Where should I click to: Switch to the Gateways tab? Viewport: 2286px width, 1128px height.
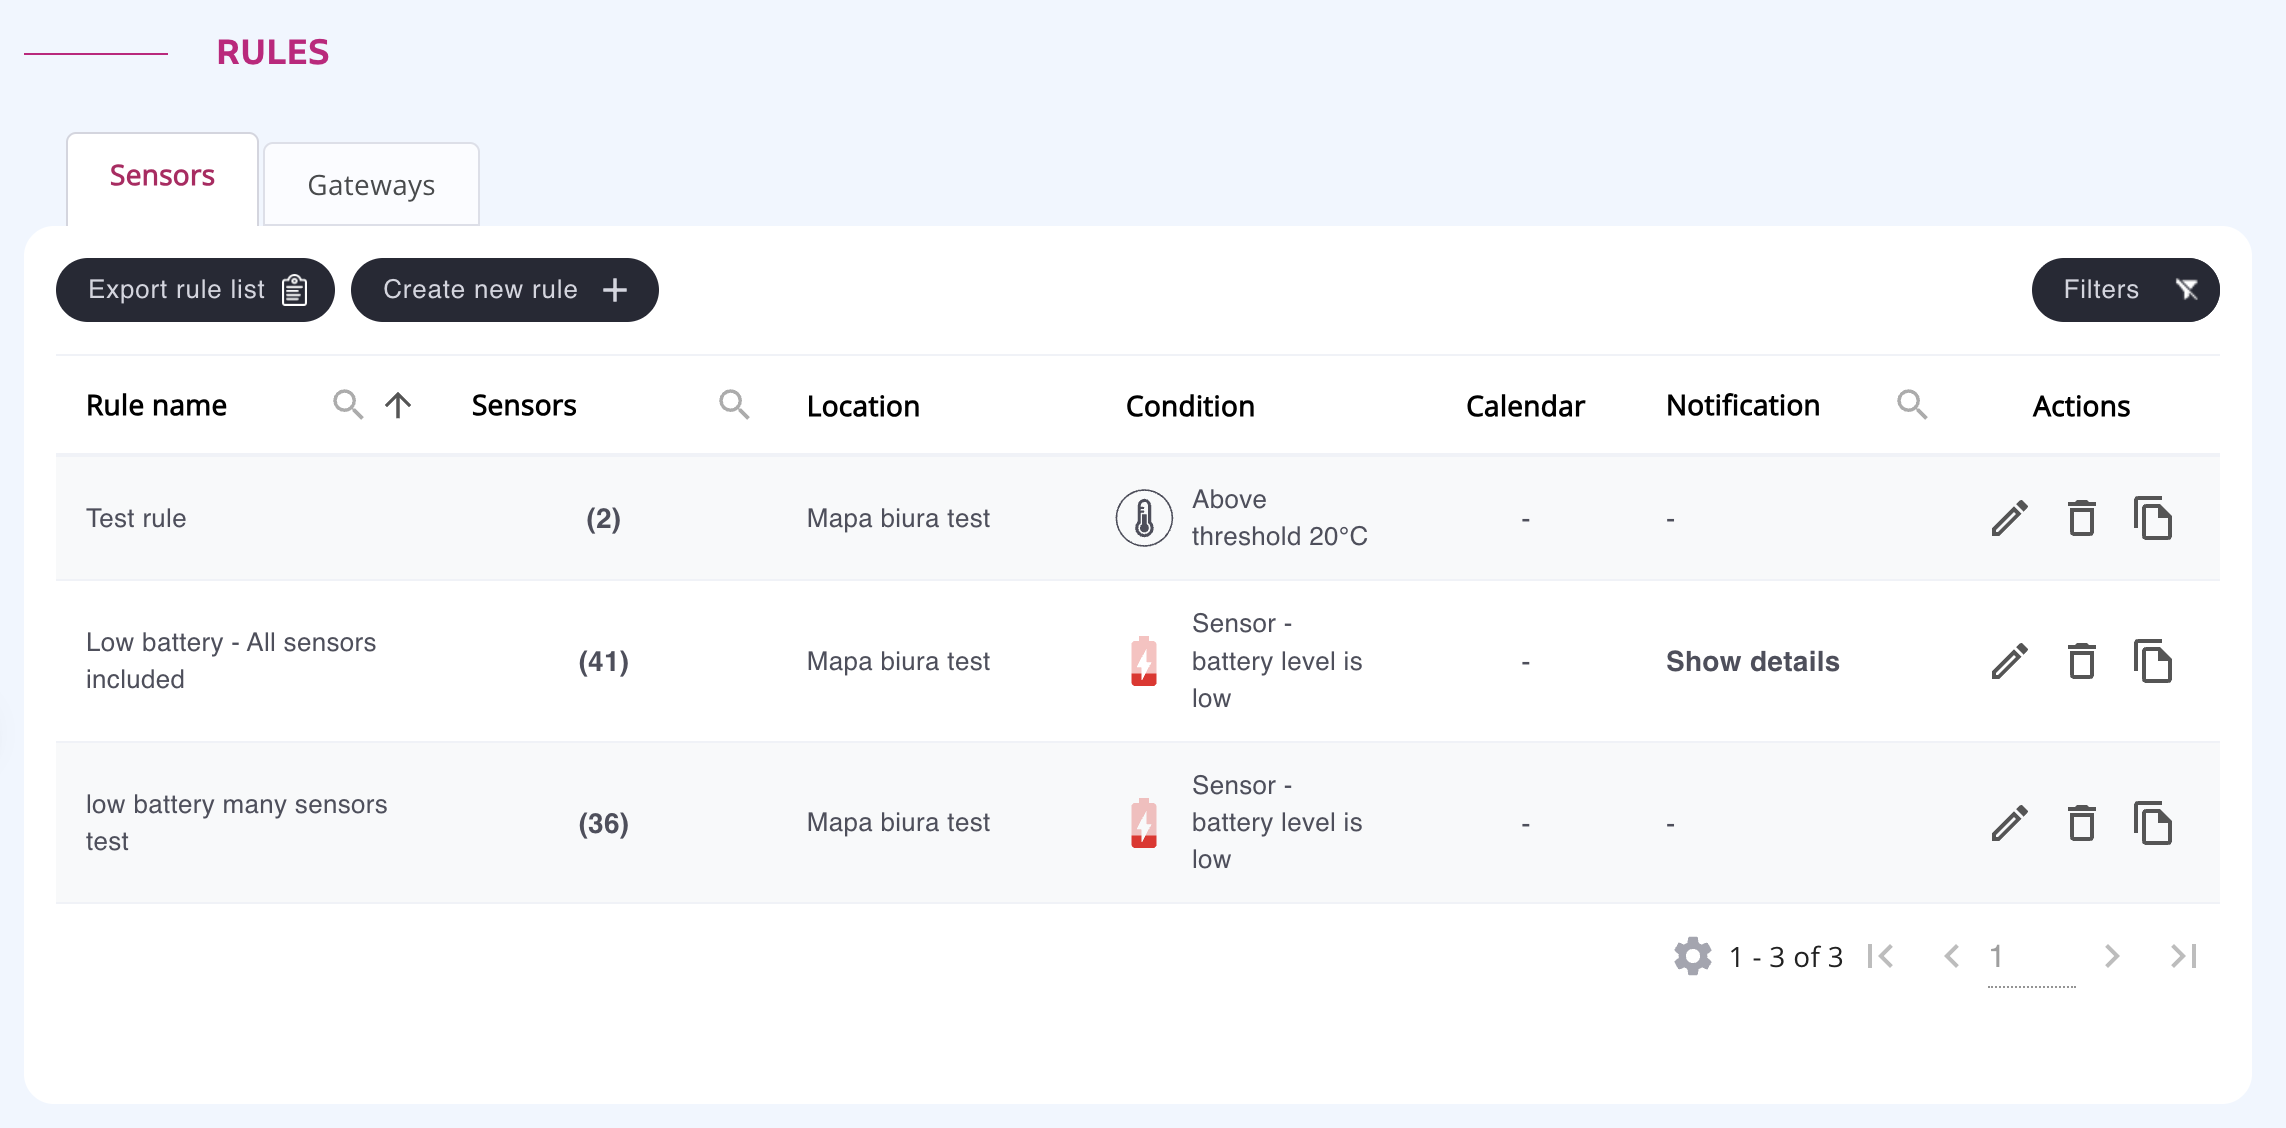pyautogui.click(x=371, y=185)
